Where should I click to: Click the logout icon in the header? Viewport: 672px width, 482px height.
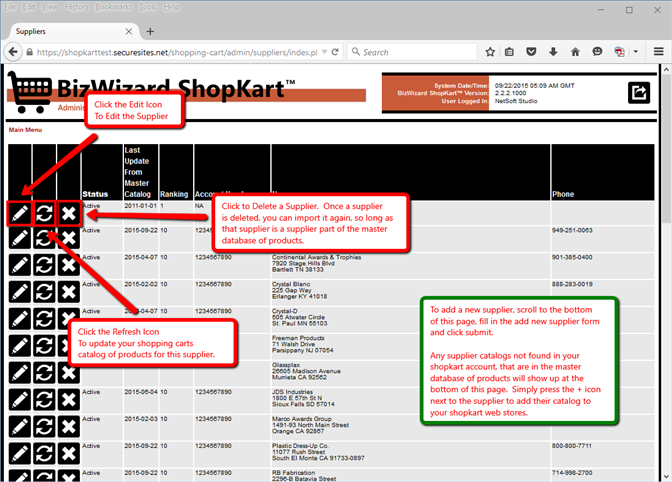click(x=639, y=93)
